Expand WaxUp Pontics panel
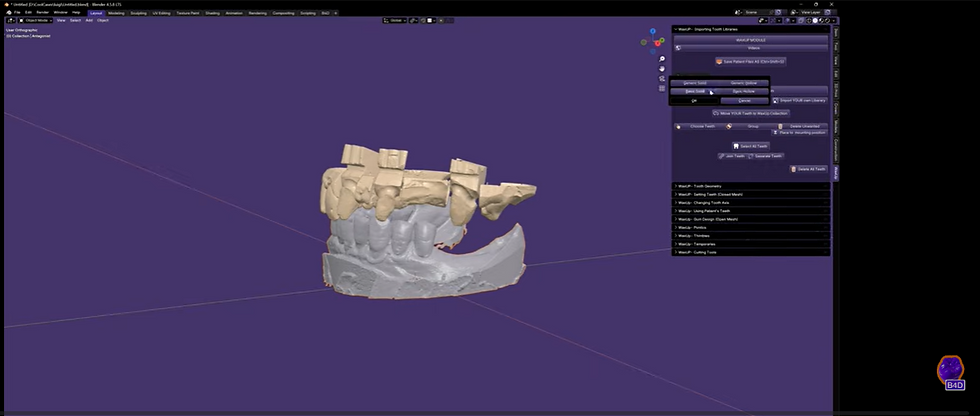The image size is (980, 416). [x=751, y=227]
